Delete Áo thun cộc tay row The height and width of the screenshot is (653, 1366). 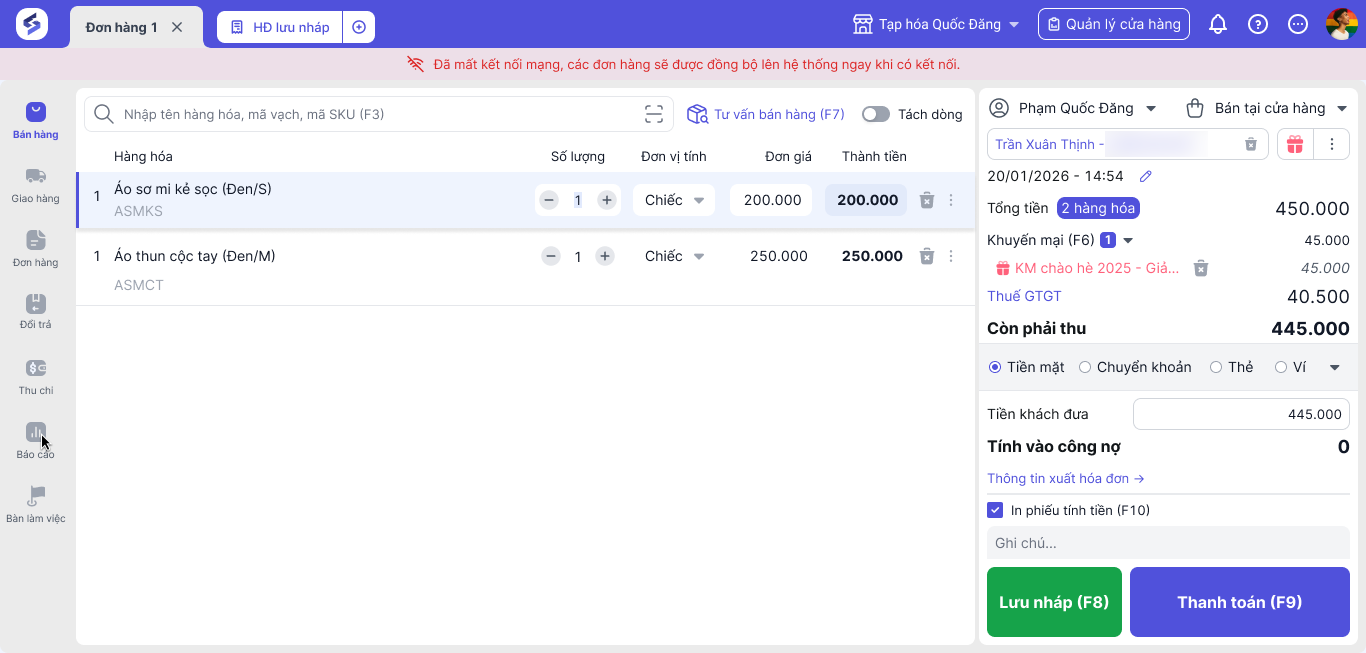(x=927, y=256)
